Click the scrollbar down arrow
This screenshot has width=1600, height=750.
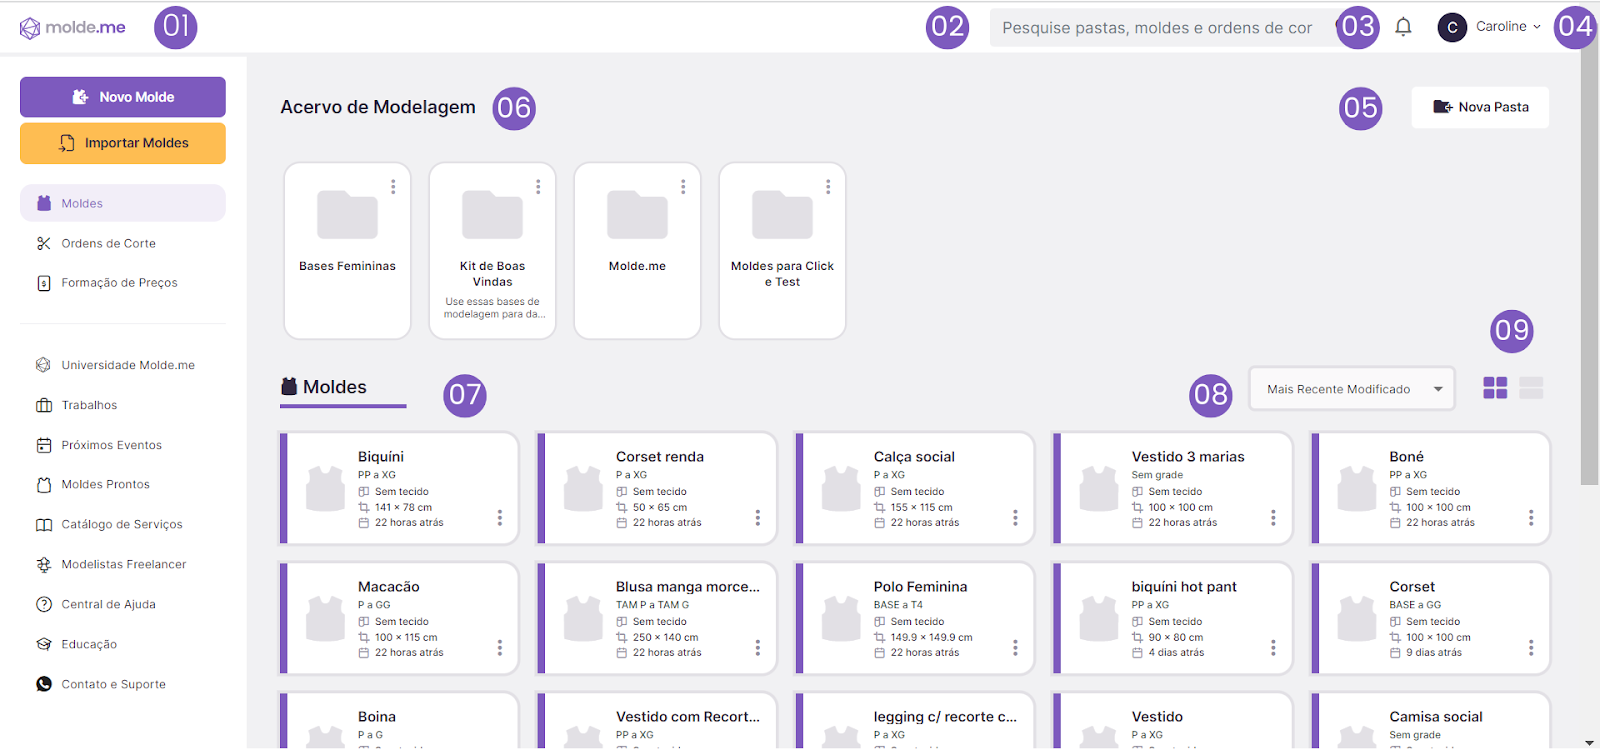click(1590, 743)
